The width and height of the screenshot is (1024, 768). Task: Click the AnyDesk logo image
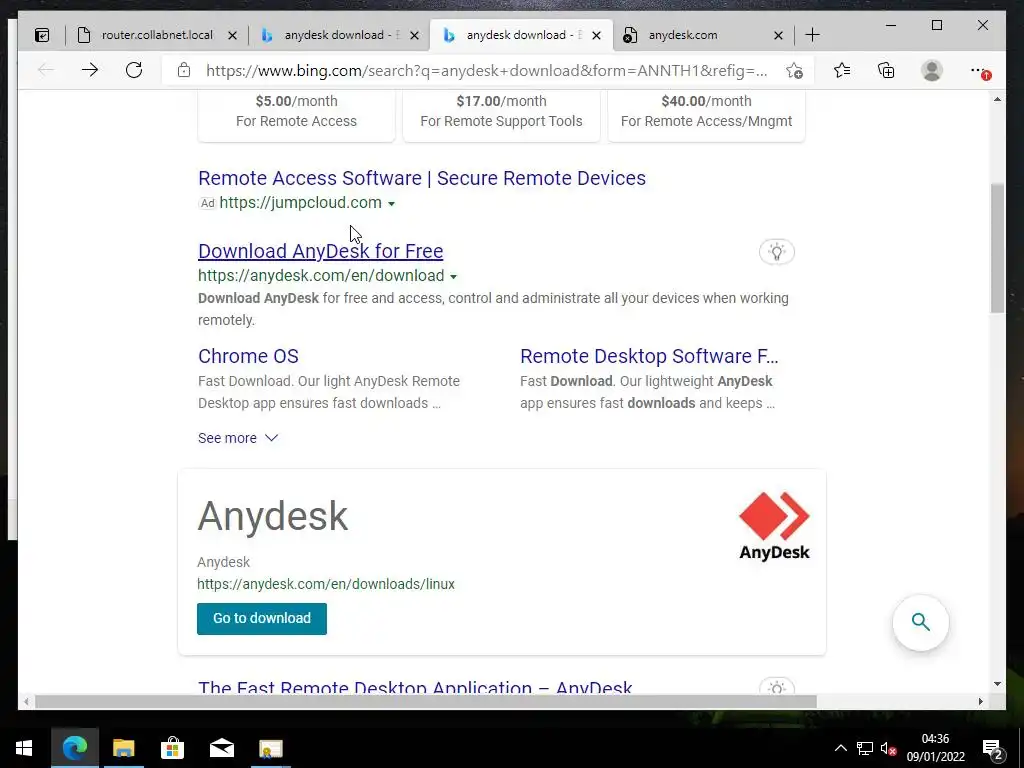pos(774,526)
